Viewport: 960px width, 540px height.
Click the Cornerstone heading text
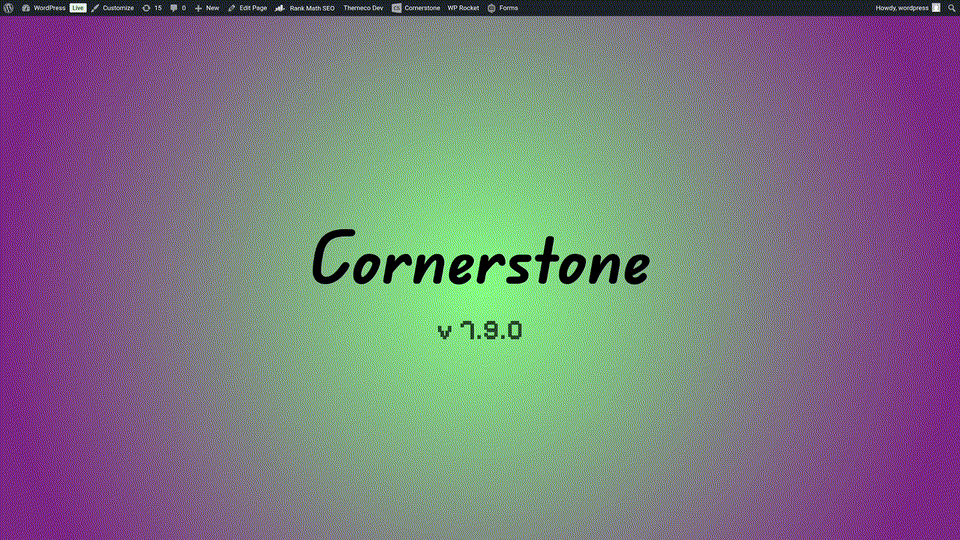(481, 258)
